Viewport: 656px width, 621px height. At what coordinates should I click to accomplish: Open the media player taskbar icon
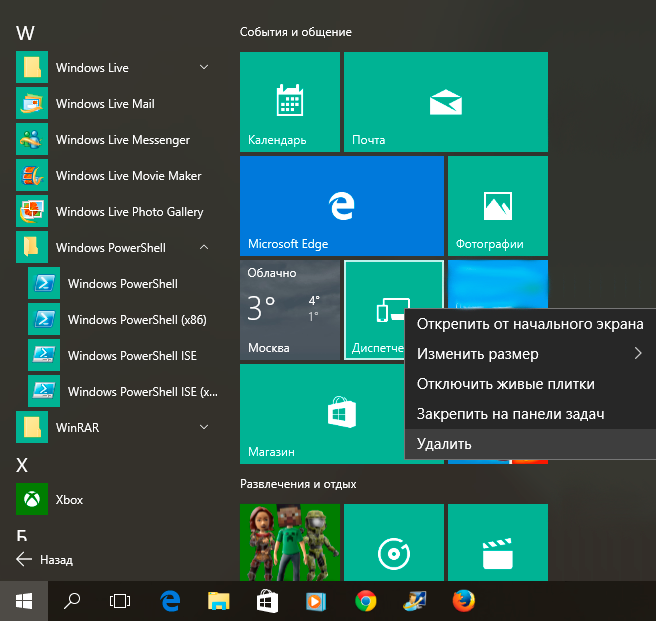[316, 601]
